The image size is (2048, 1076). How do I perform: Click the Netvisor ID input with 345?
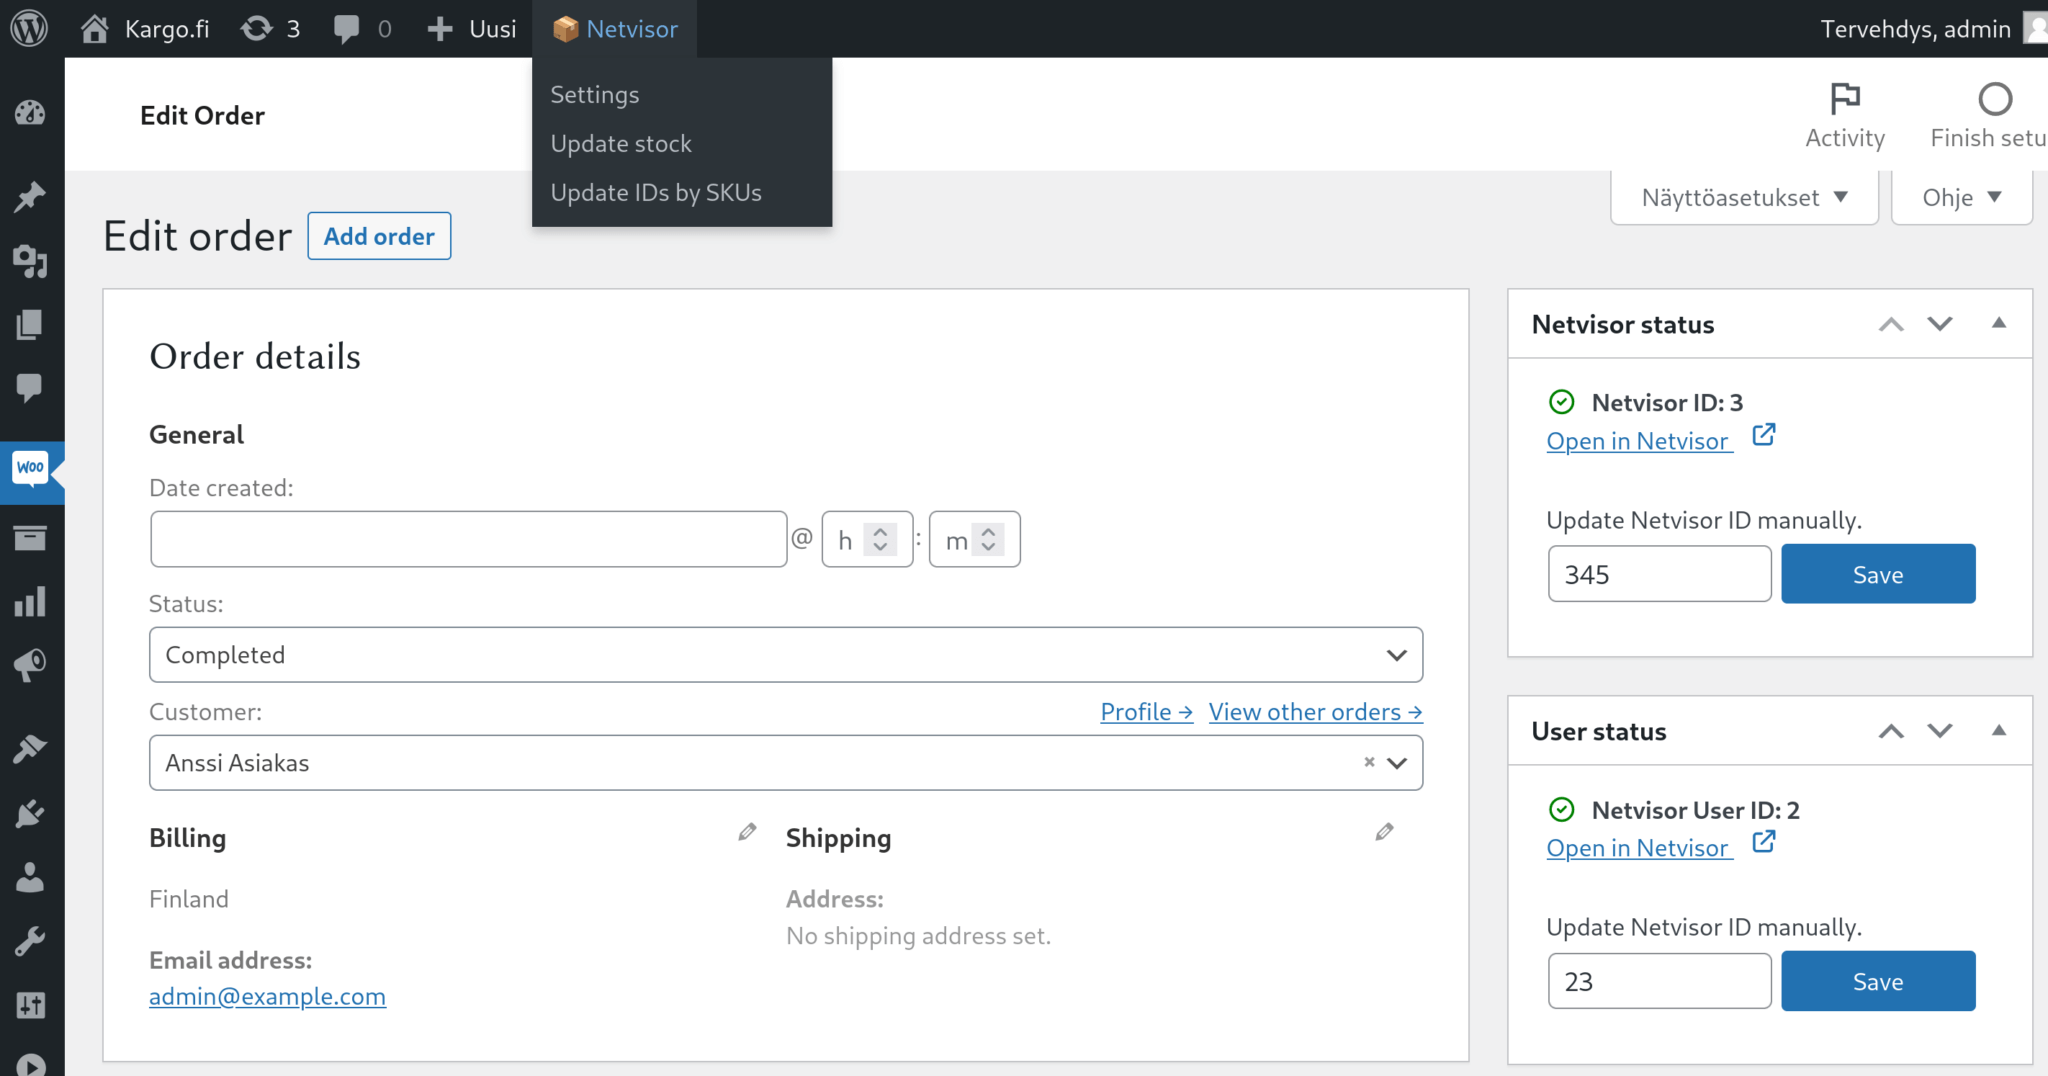click(1660, 574)
